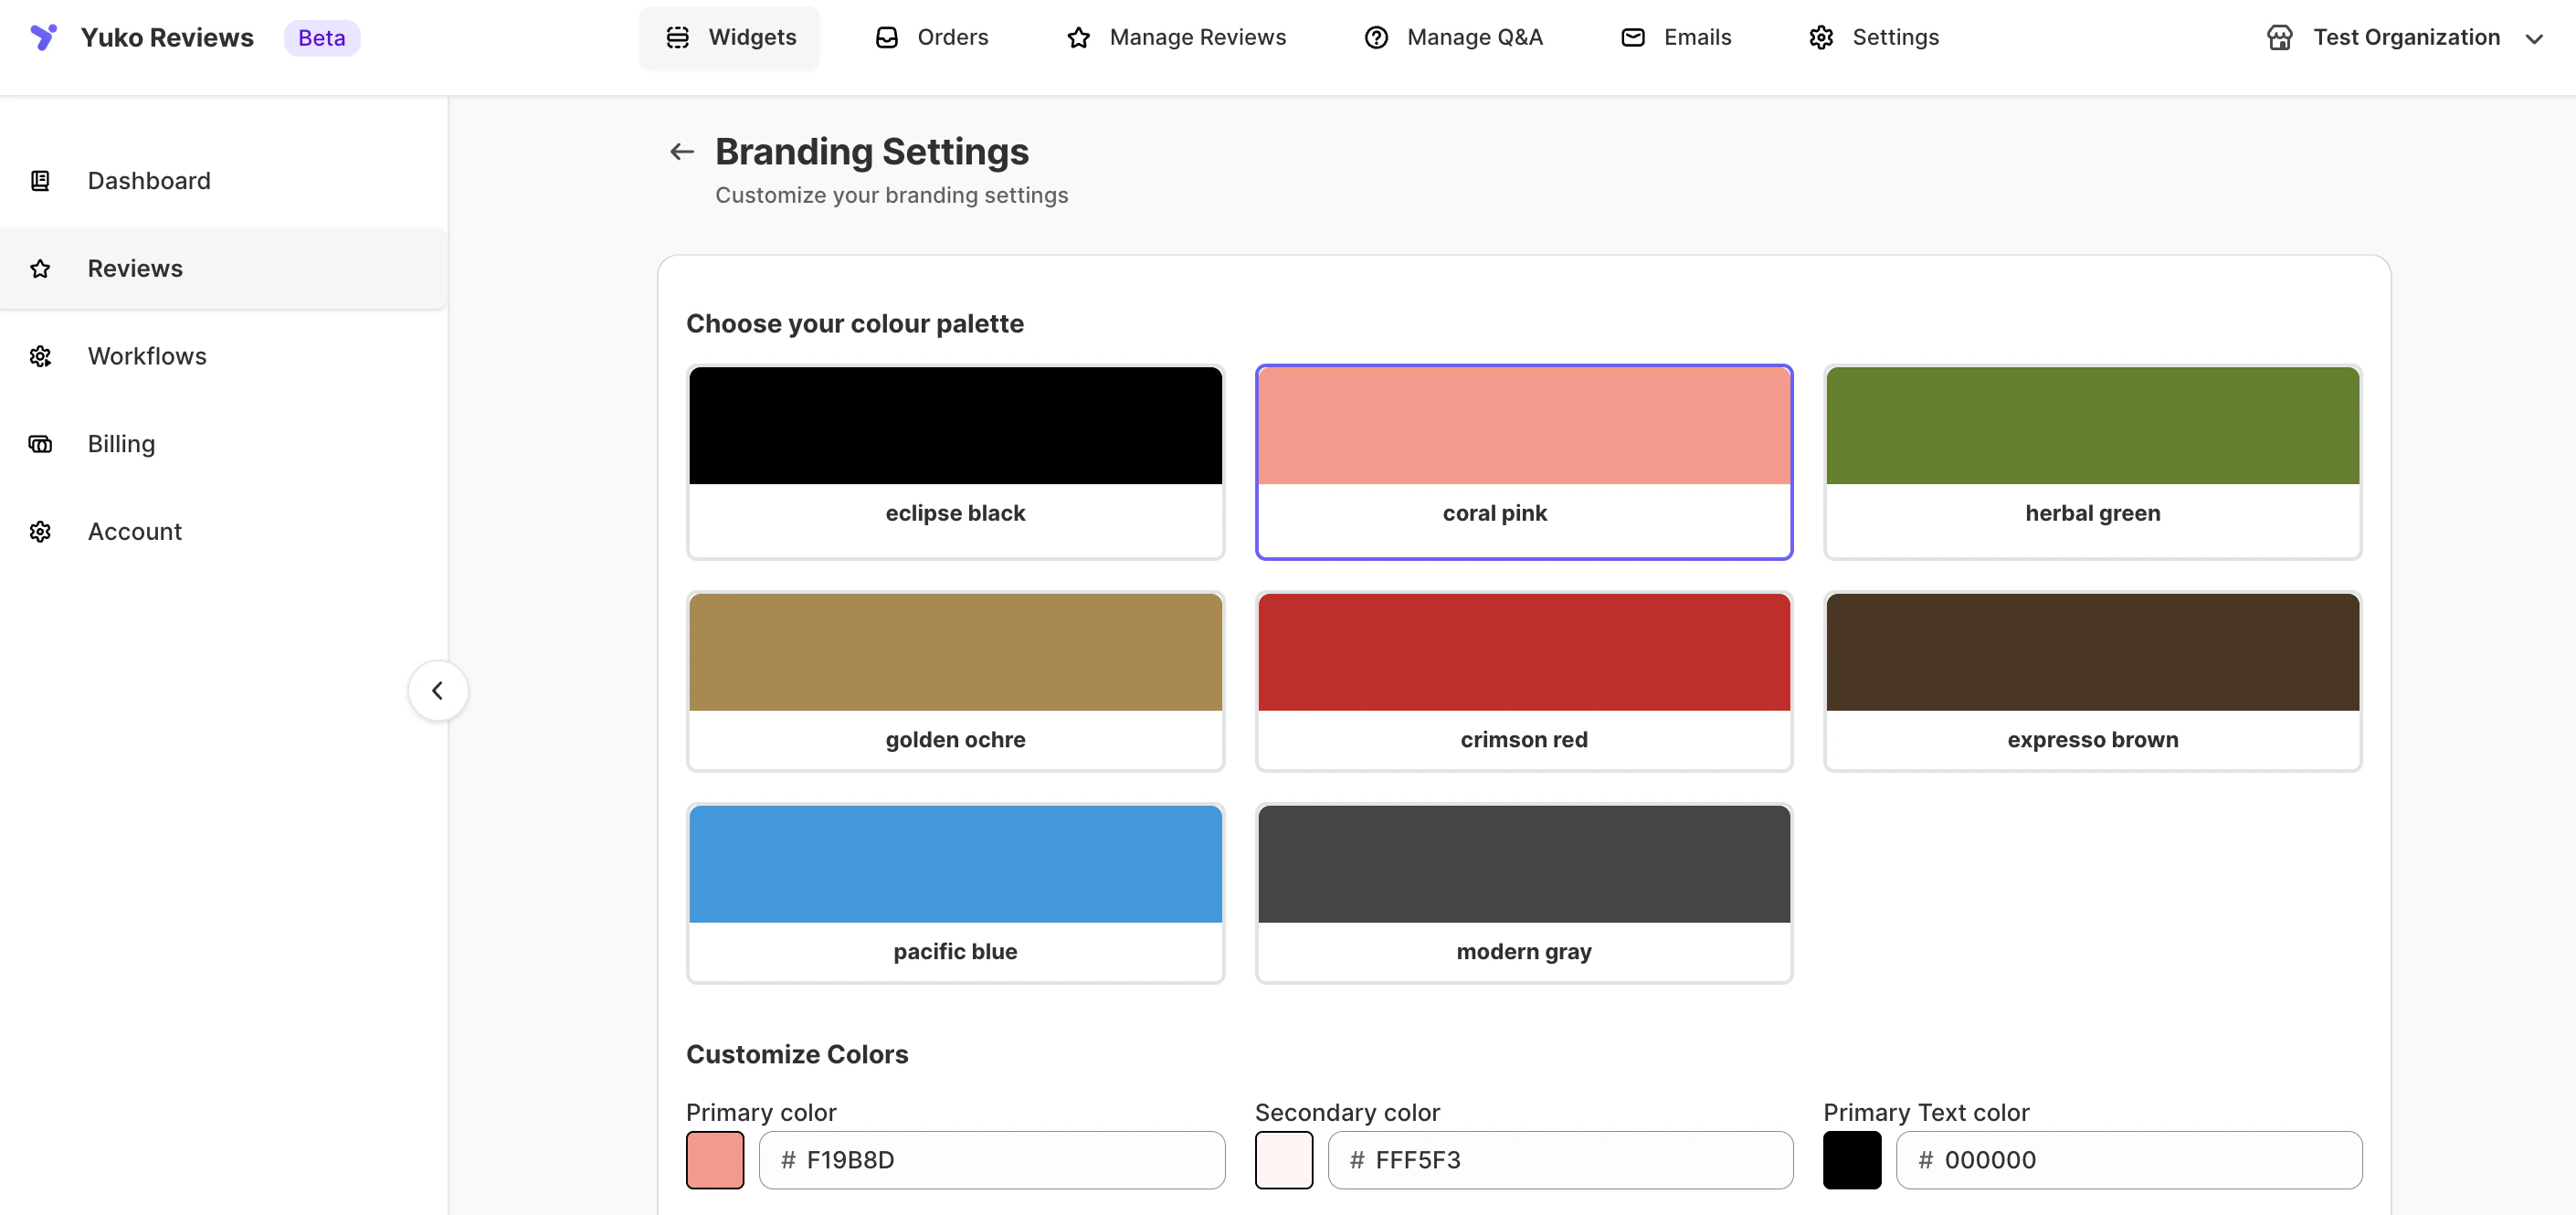Image resolution: width=2576 pixels, height=1215 pixels.
Task: Select Reviews in the sidebar
Action: click(x=224, y=269)
